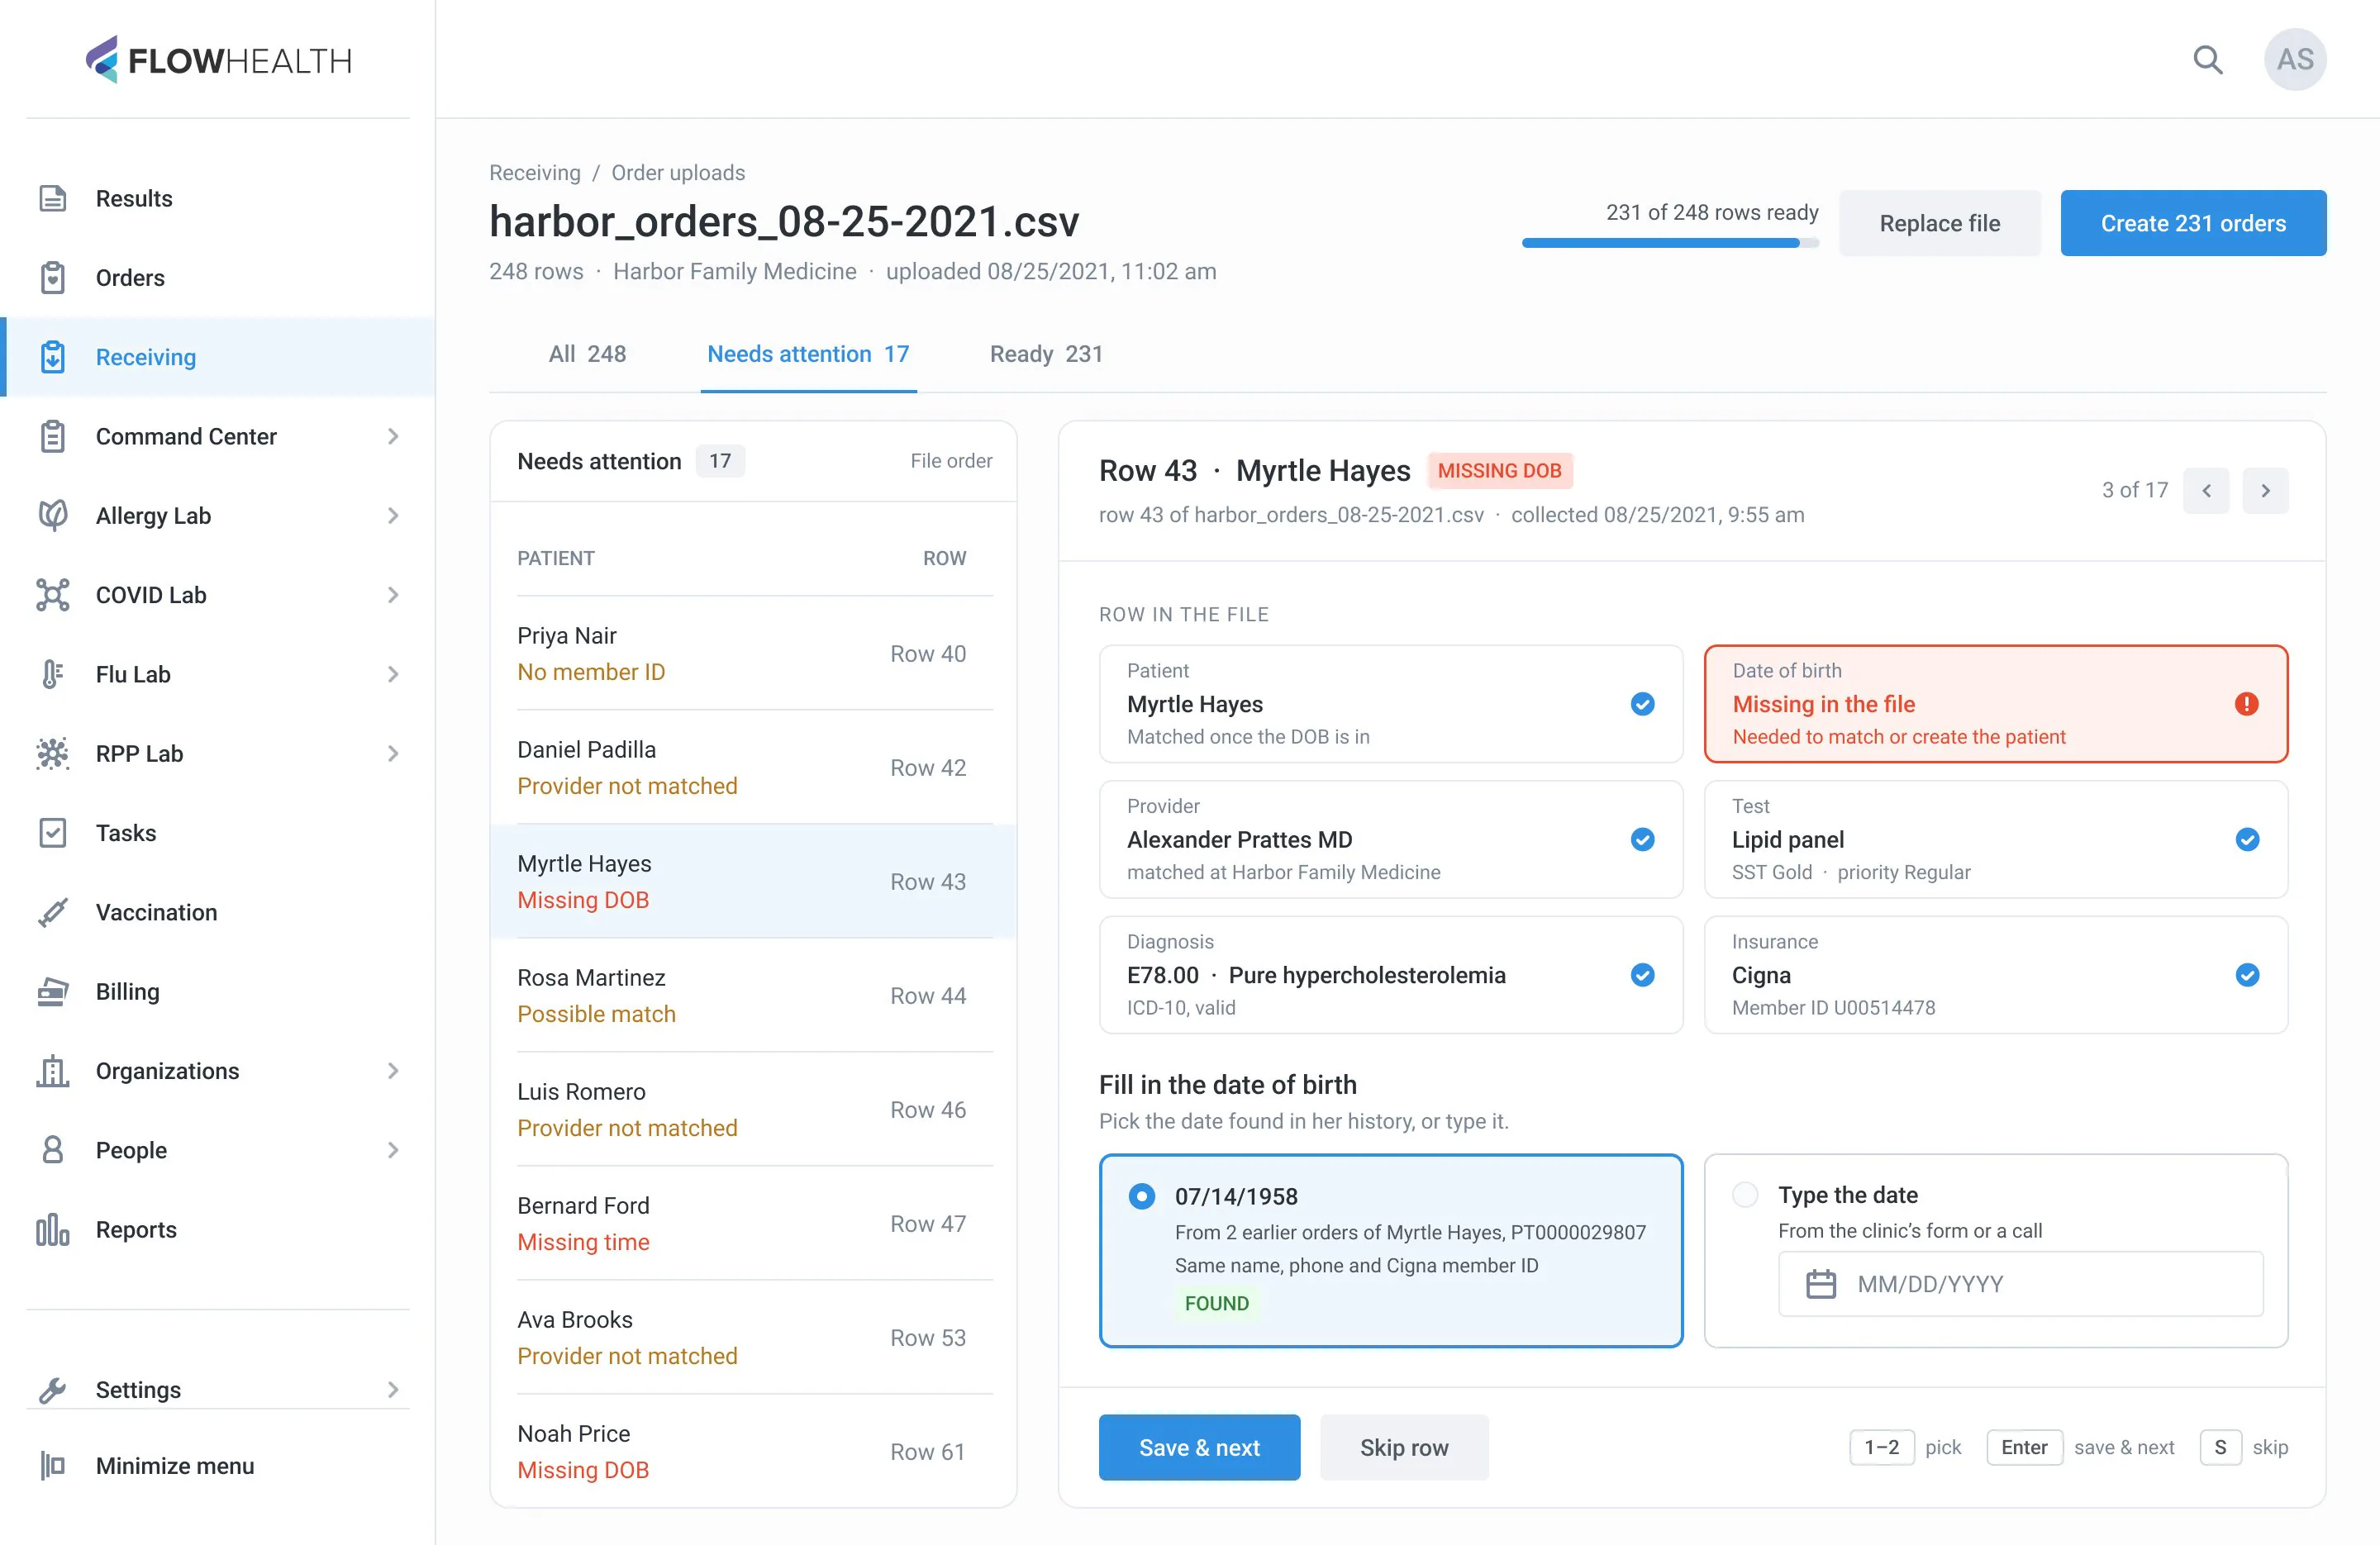Image resolution: width=2380 pixels, height=1545 pixels.
Task: Select the Type the date radio
Action: point(1745,1195)
